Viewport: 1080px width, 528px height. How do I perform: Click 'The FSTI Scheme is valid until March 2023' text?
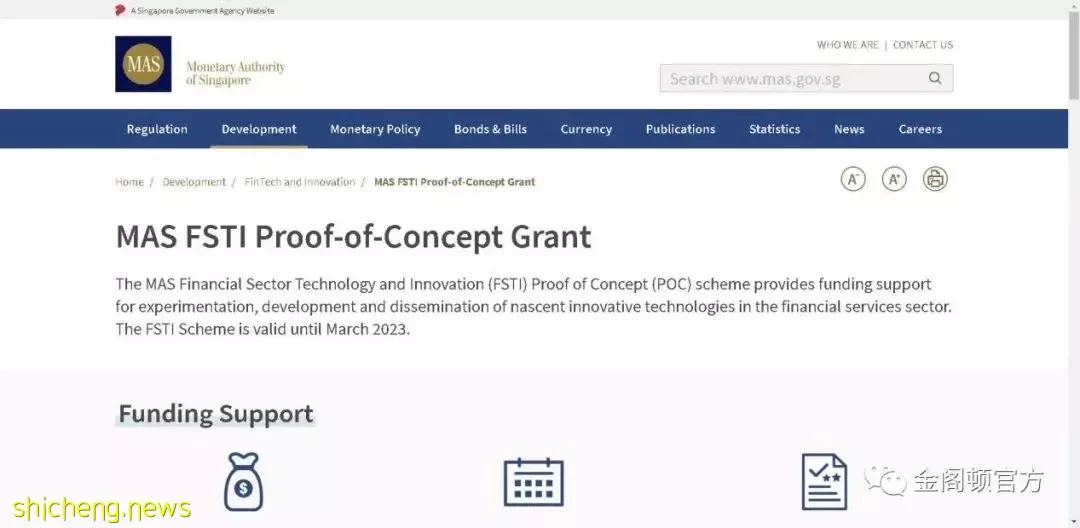262,329
